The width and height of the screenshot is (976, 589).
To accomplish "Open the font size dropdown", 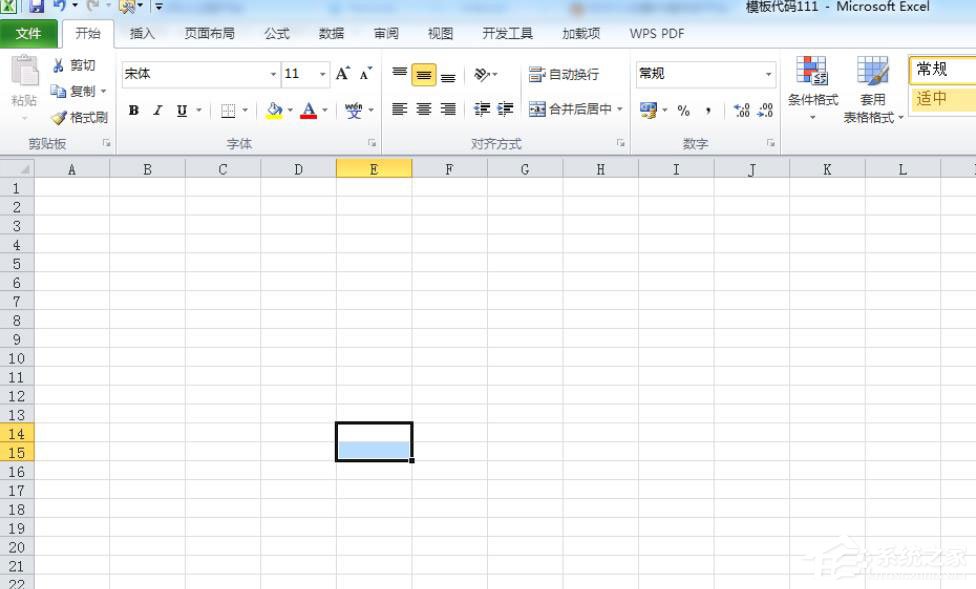I will pyautogui.click(x=320, y=73).
